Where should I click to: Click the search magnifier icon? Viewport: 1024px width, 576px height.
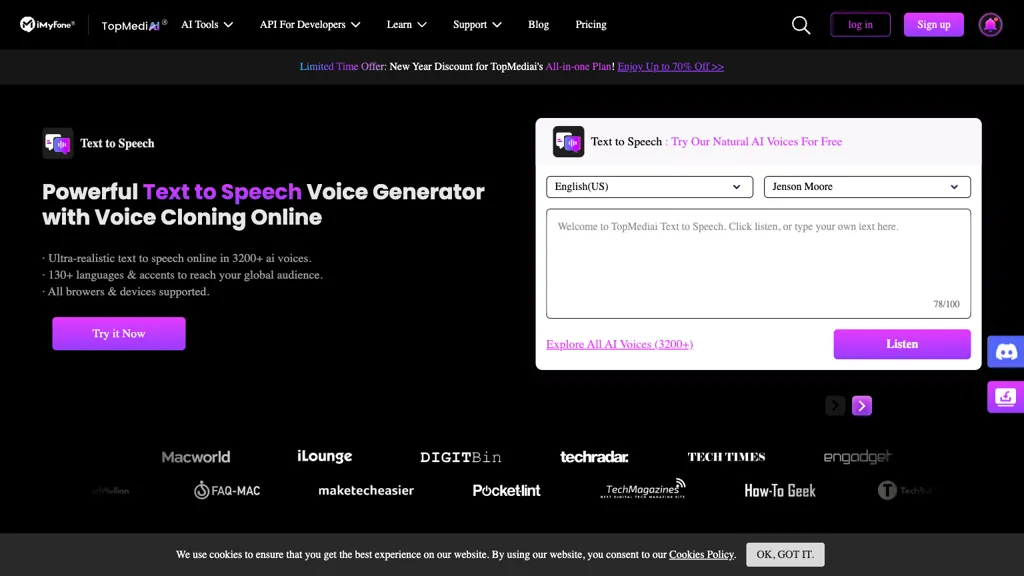tap(801, 25)
